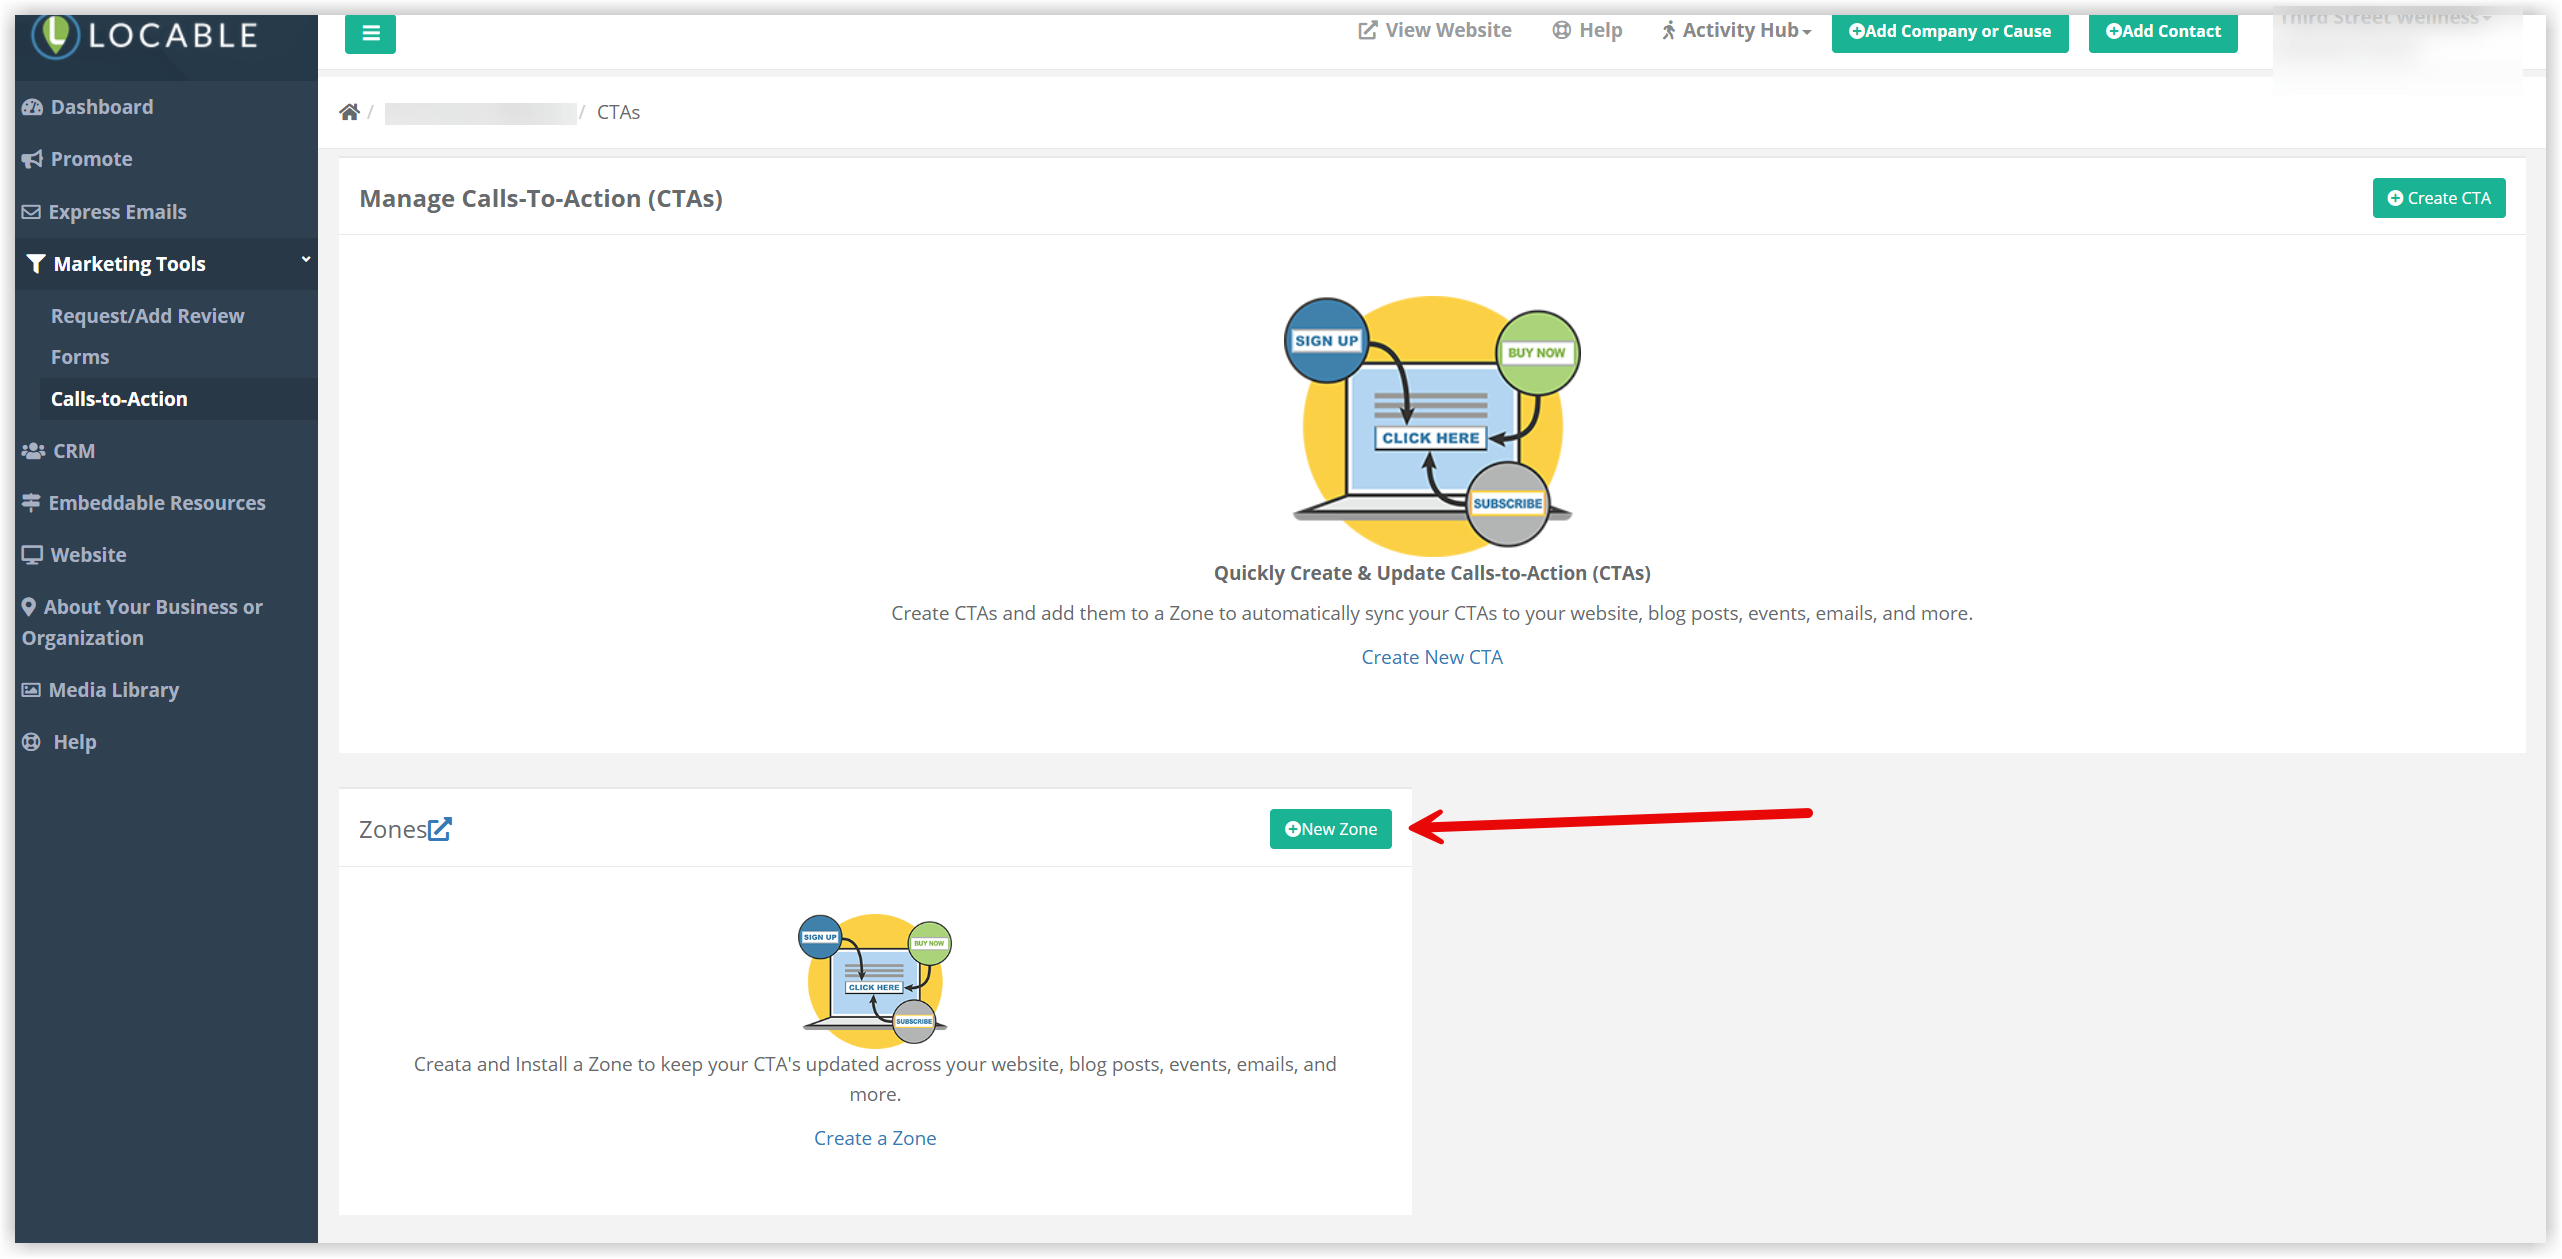Click the large CTA illustration image
The width and height of the screenshot is (2562, 1259).
click(1431, 425)
